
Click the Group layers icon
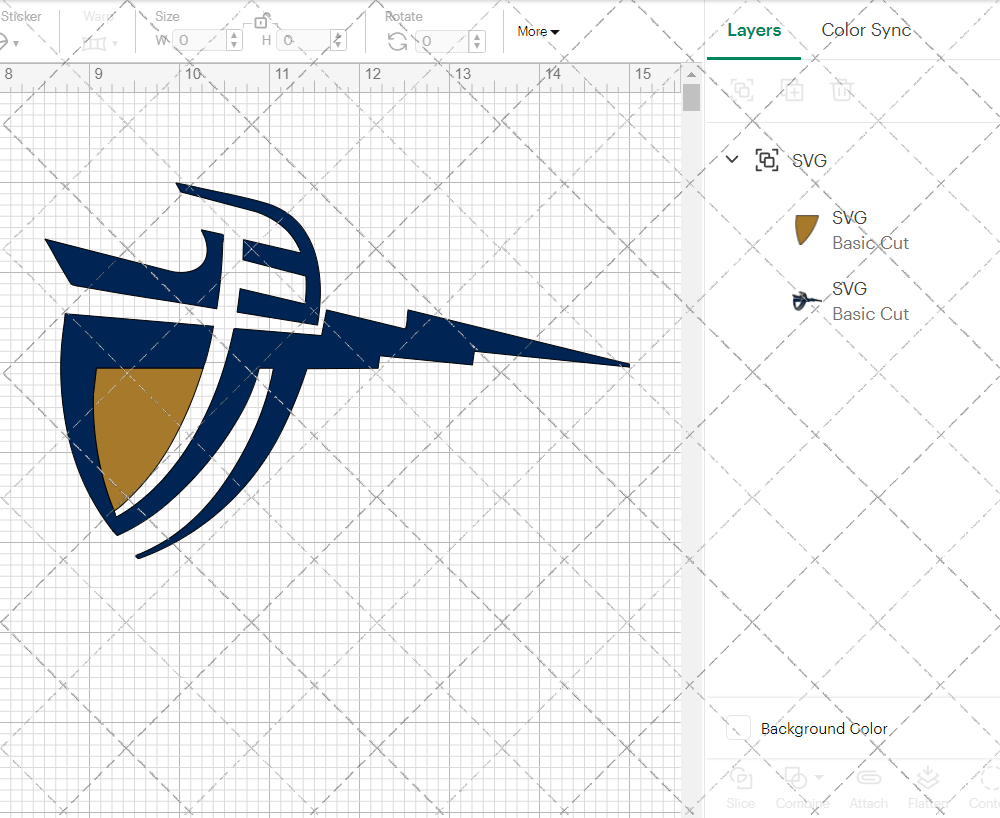(x=742, y=89)
